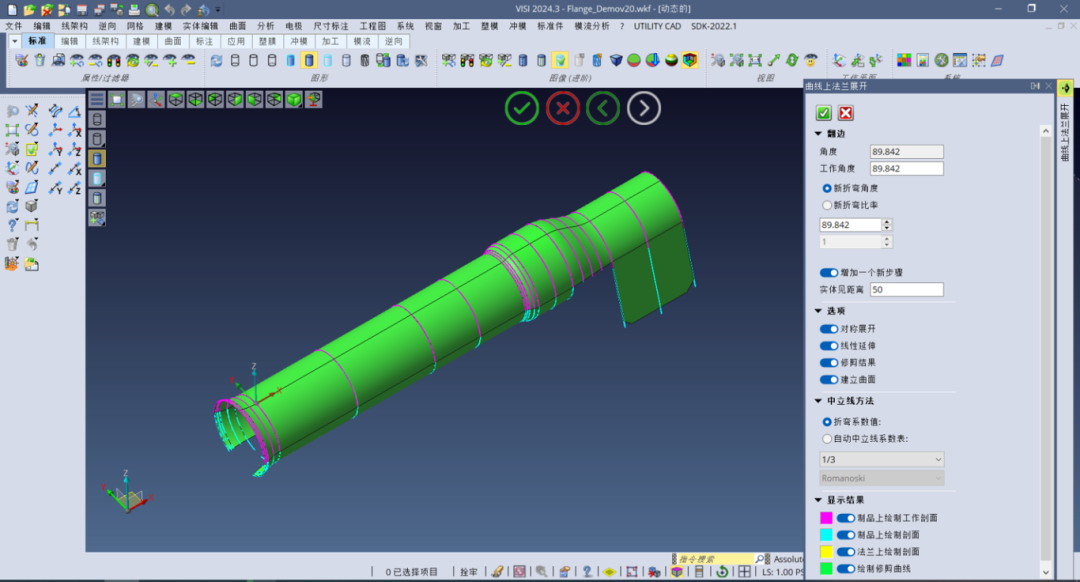The height and width of the screenshot is (582, 1080).
Task: Toggle 制品上绘制剖面 display switch
Action: (x=846, y=535)
